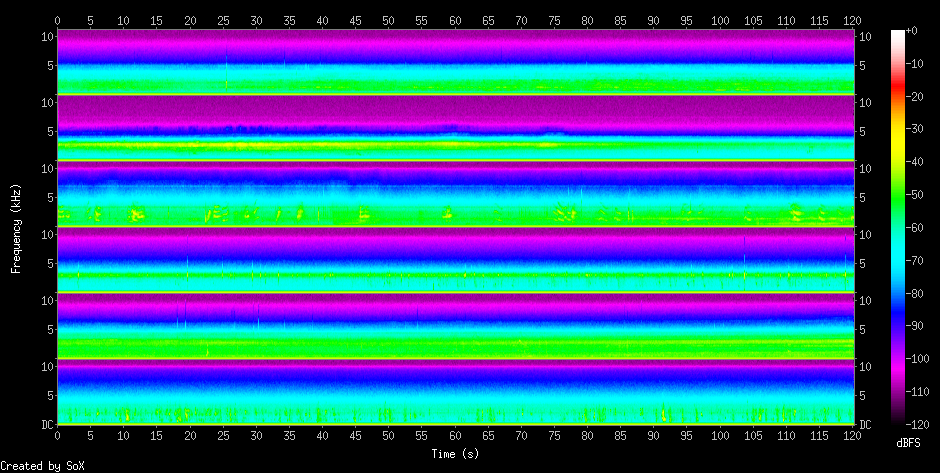The image size is (940, 473).
Task: Click the fifth channel spectrogram from top
Action: (455, 325)
